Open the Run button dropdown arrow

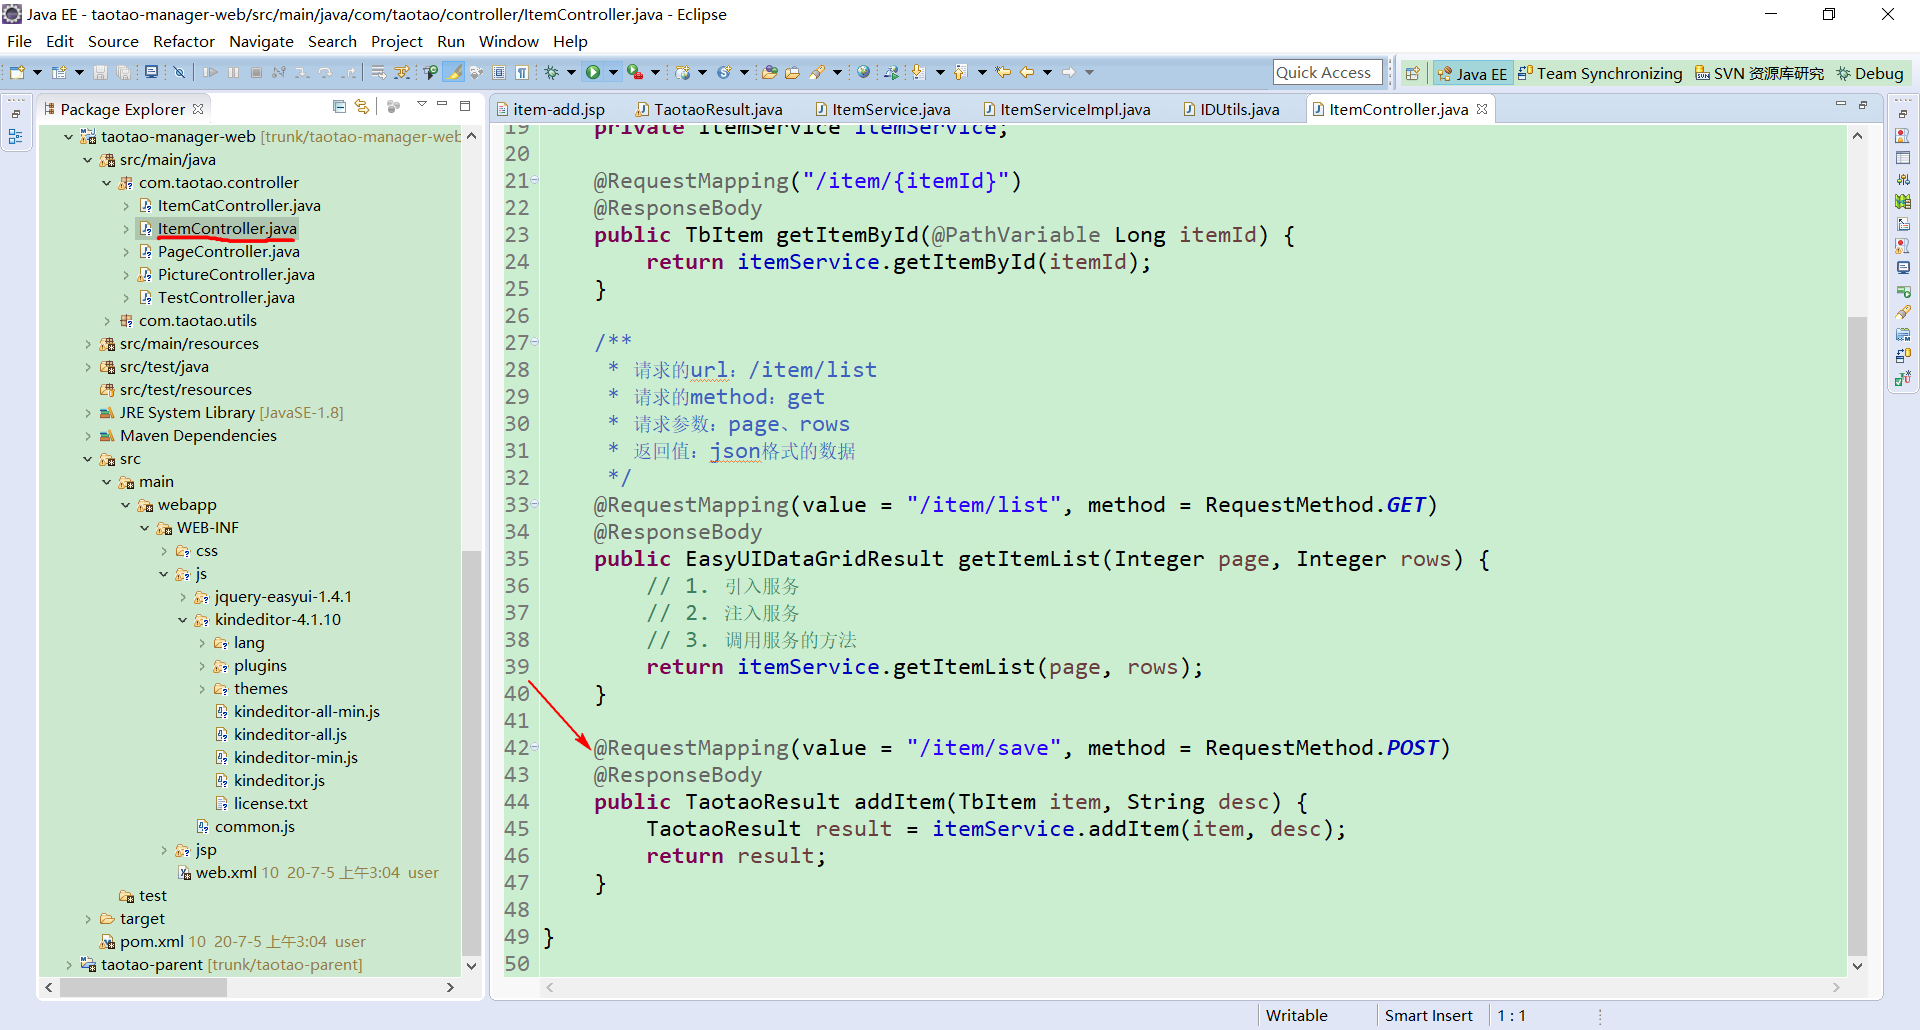point(613,72)
